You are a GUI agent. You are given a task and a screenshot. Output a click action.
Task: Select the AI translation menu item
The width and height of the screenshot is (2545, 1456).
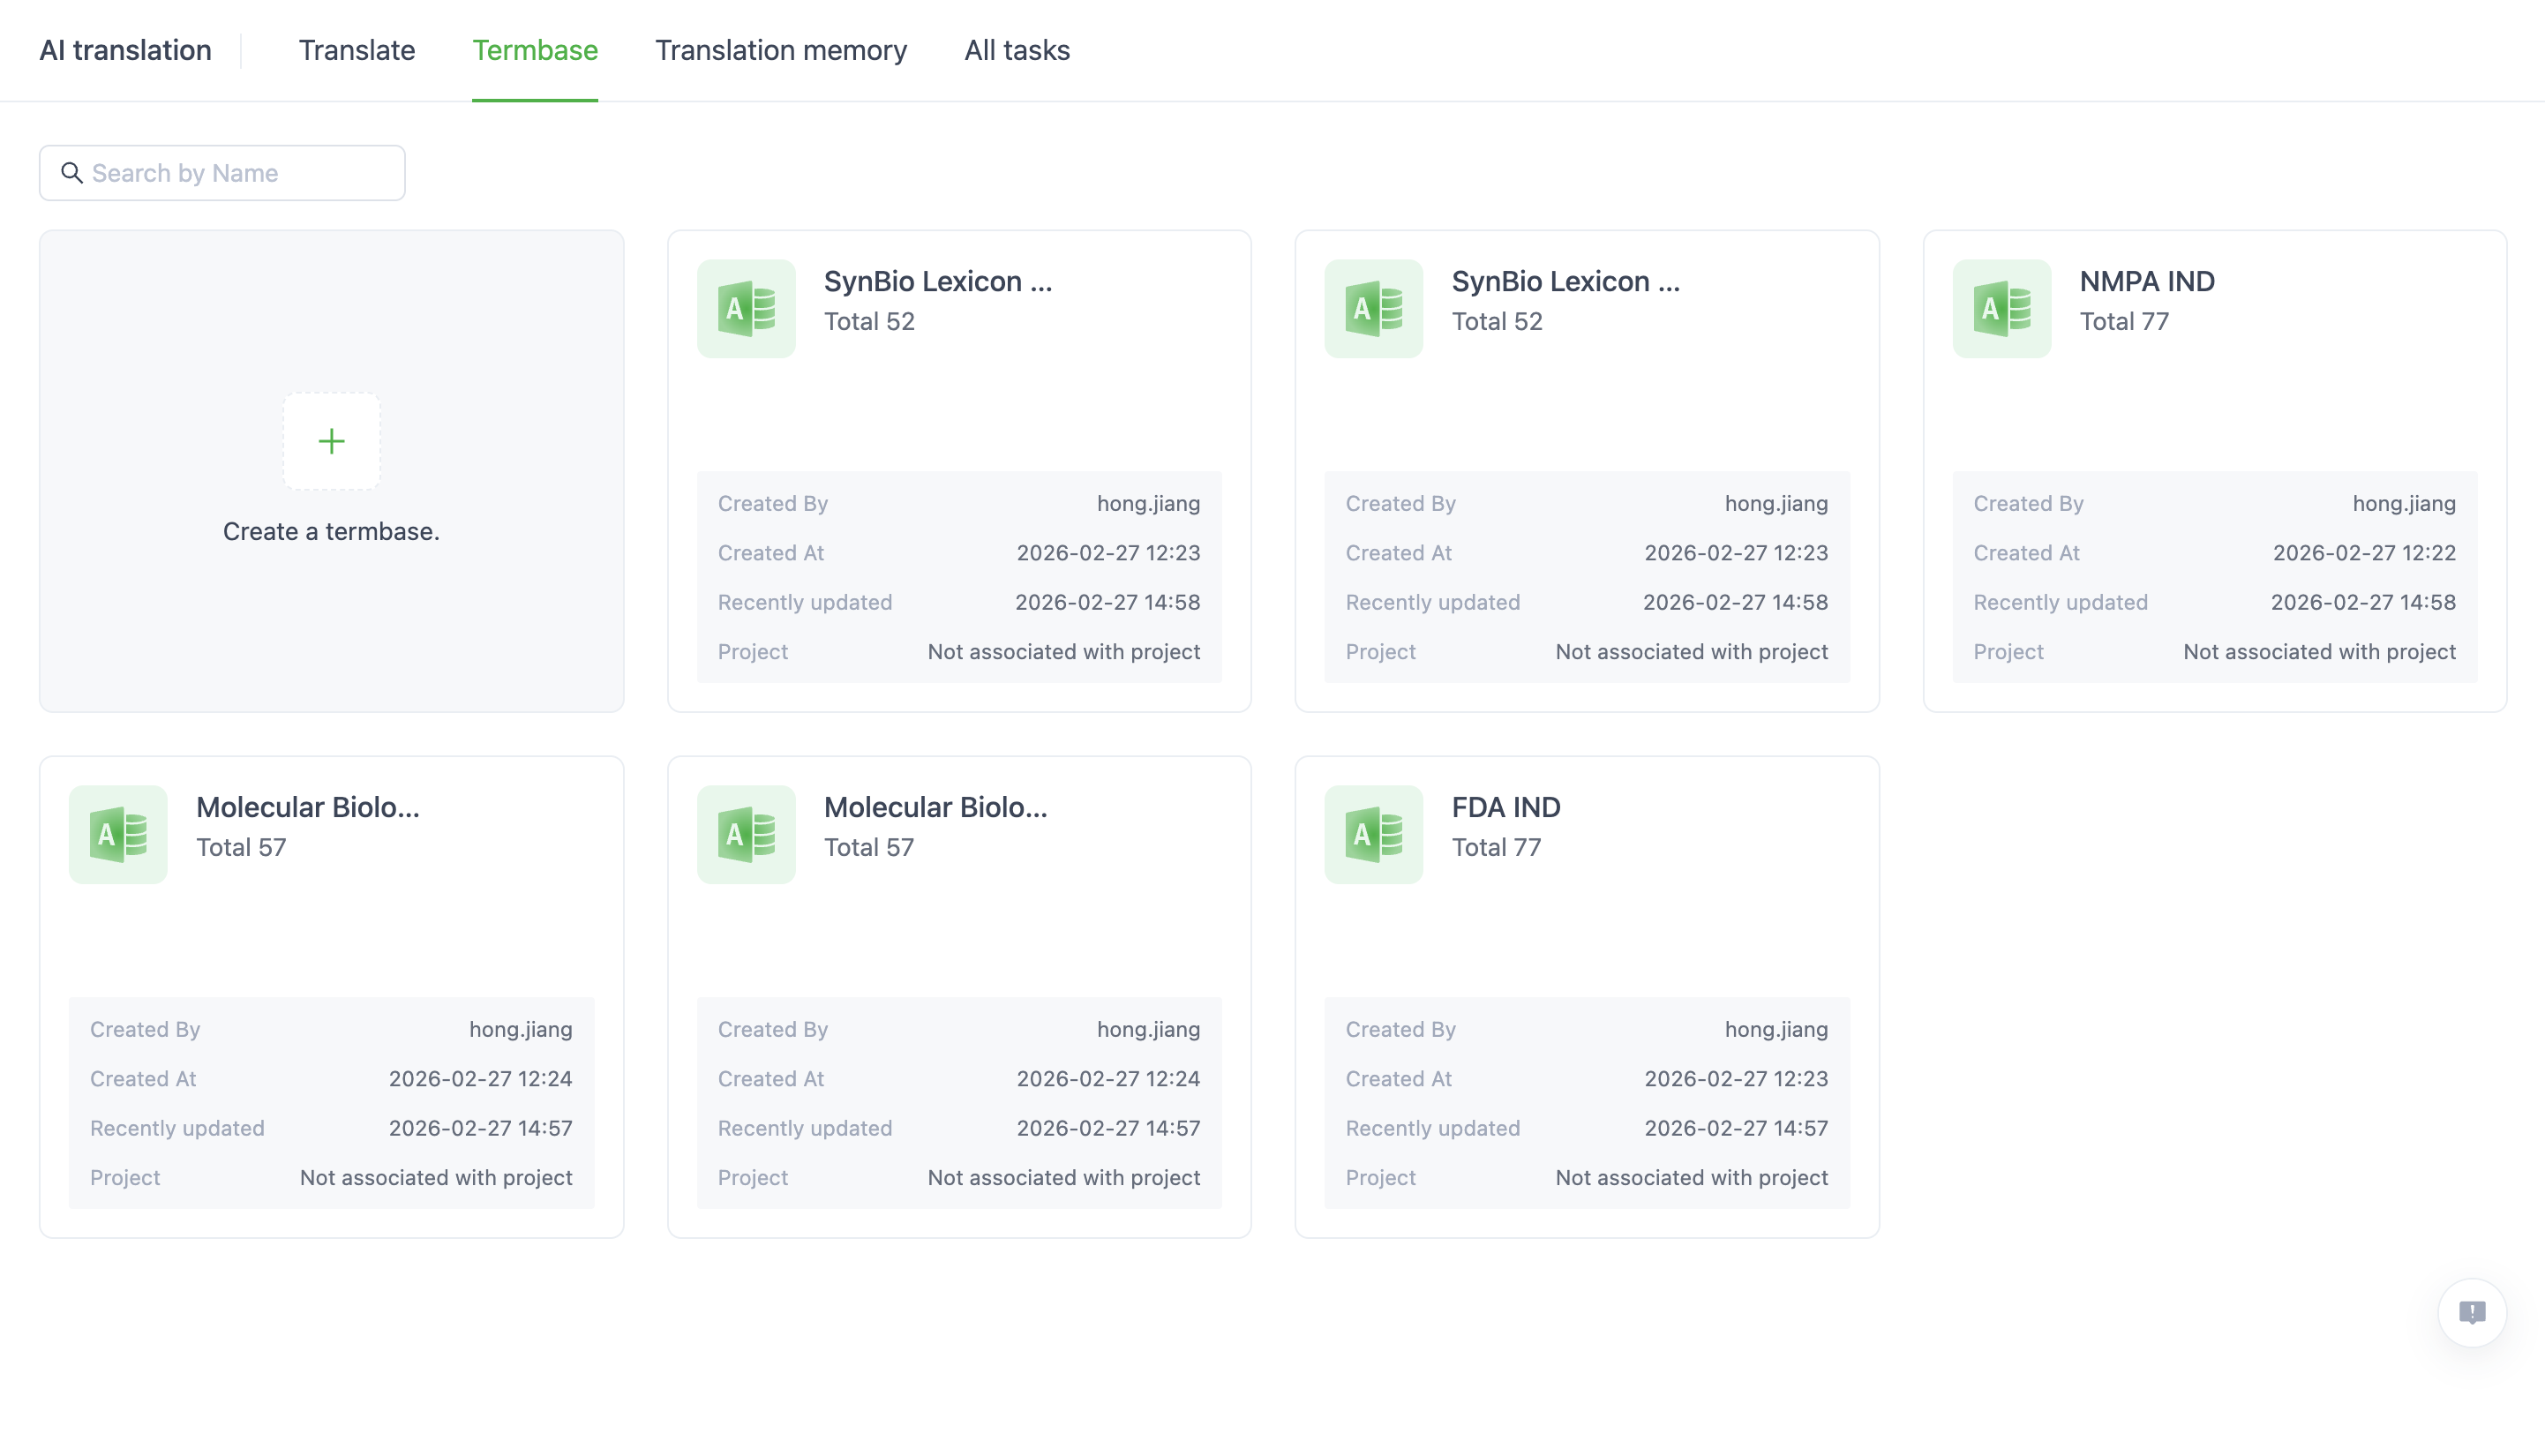click(x=124, y=50)
